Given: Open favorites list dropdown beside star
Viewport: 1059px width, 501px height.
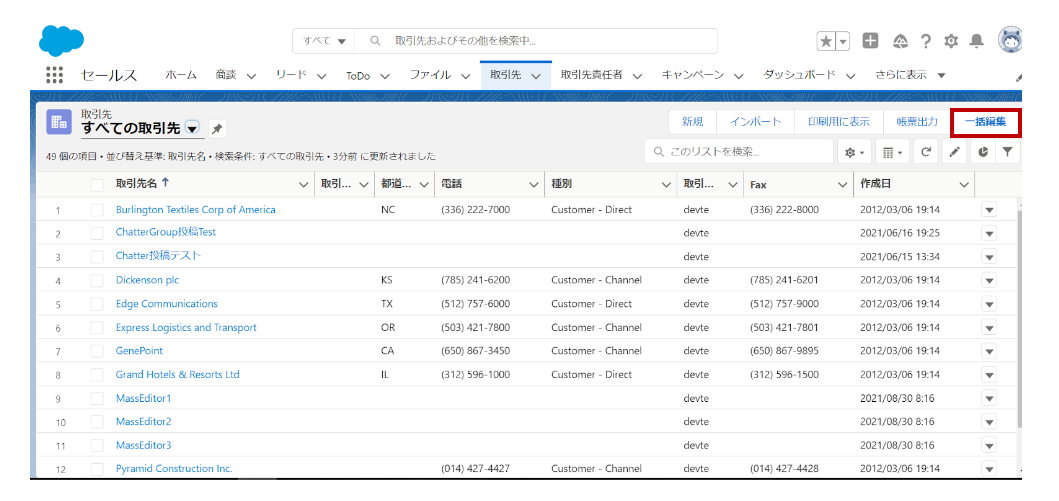Looking at the screenshot, I should click(843, 41).
